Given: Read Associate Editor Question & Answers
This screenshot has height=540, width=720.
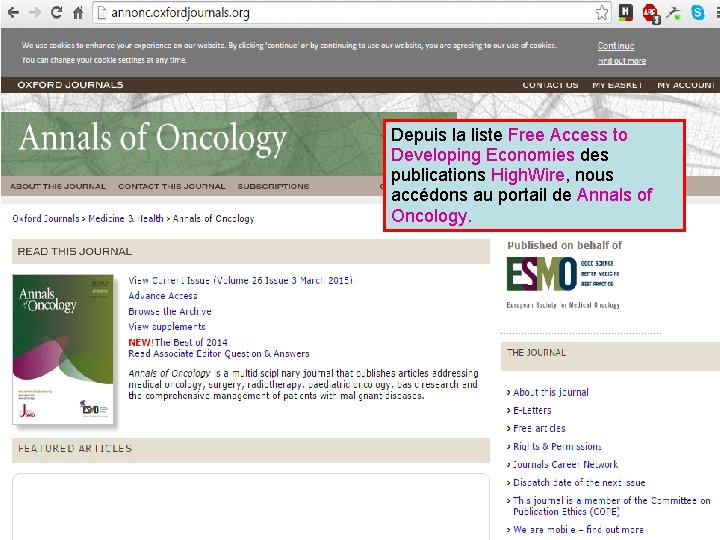Looking at the screenshot, I should [x=219, y=354].
